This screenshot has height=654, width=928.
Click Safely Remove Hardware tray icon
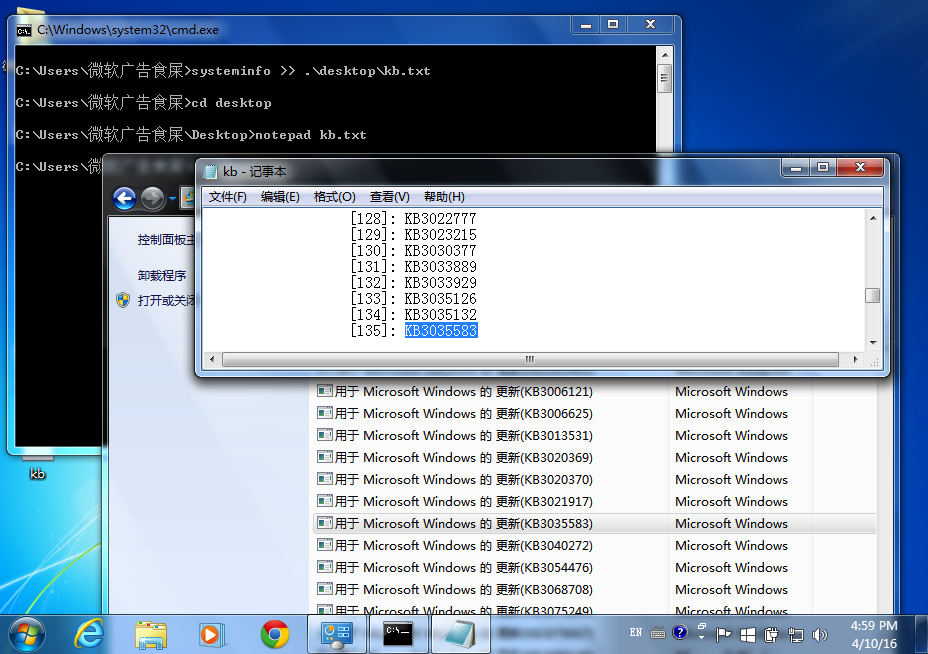[771, 635]
